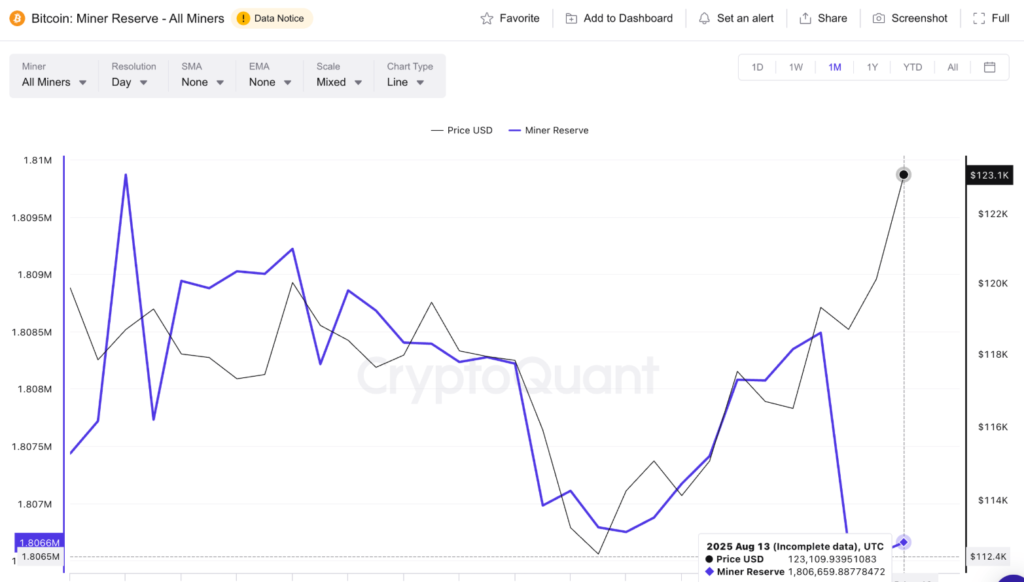Select the 1Y time range
The image size is (1024, 582).
pos(872,67)
